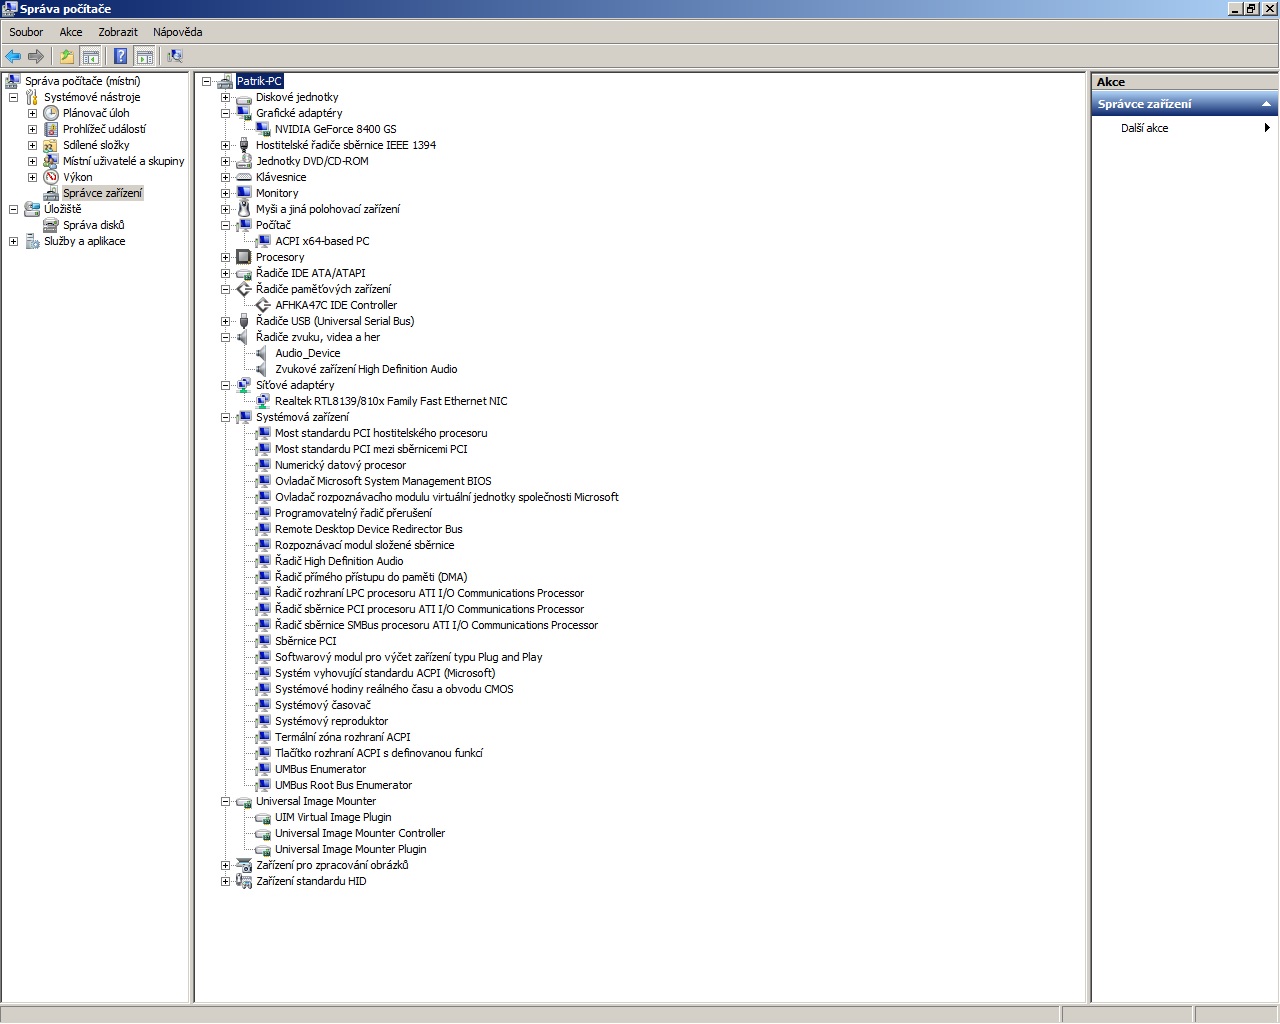Image resolution: width=1280 pixels, height=1024 pixels.
Task: Select Ovladač Microsoft System Management BIOS
Action: (383, 481)
